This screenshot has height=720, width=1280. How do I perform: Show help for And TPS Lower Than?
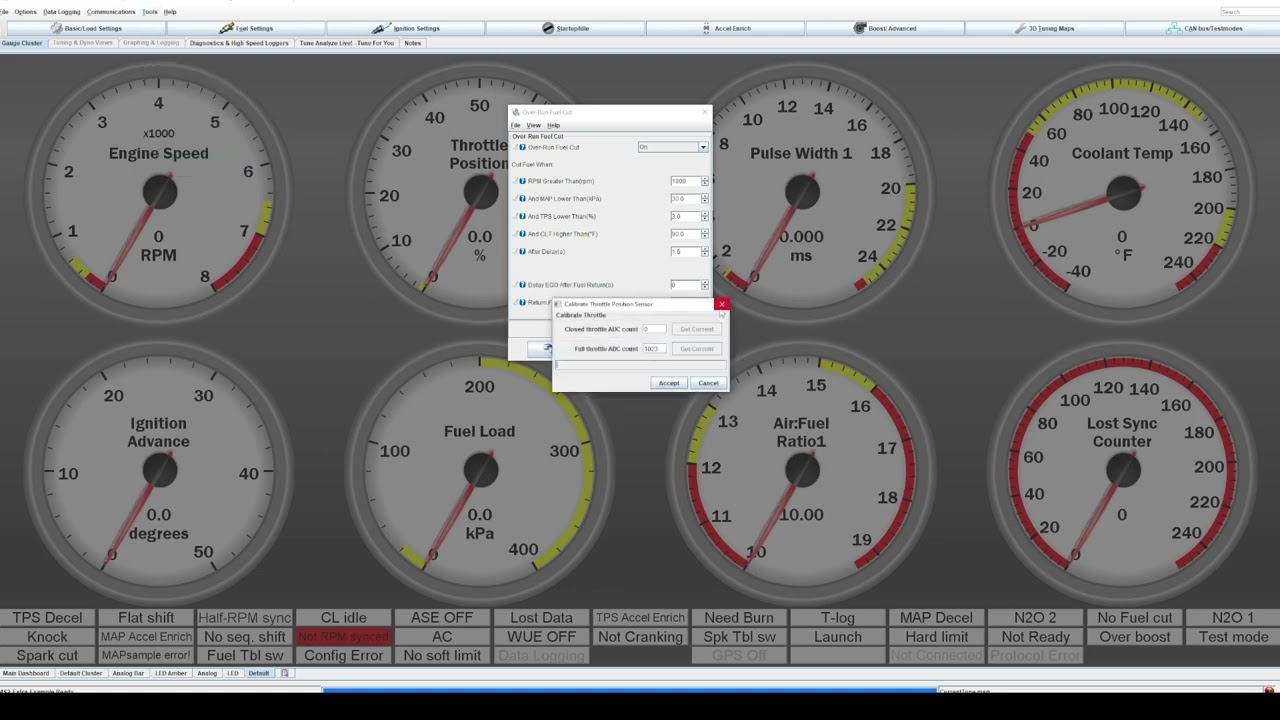(x=522, y=216)
